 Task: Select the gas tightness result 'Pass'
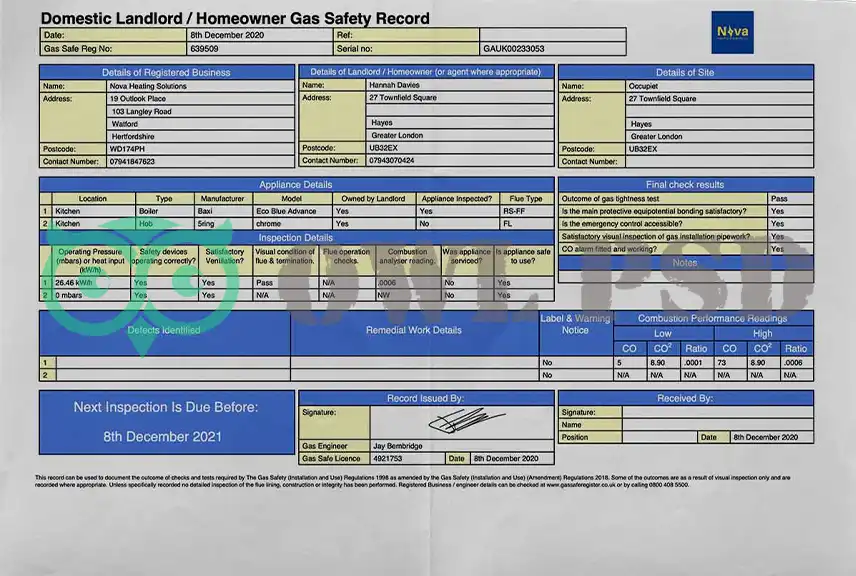[x=778, y=199]
